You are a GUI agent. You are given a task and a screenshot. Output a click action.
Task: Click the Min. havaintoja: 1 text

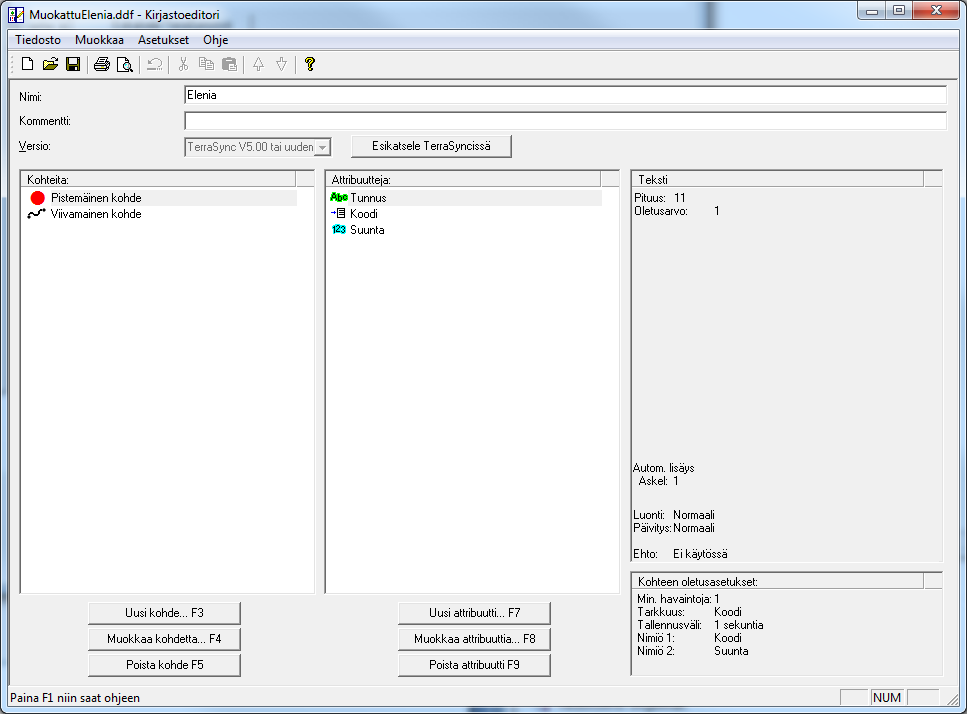[678, 599]
